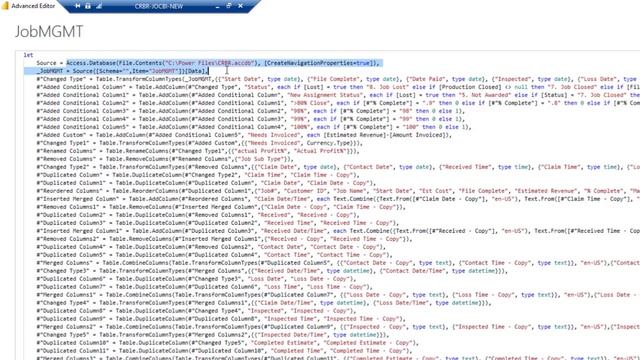Click the #"Duplicated Column4" Contact Date line
This screenshot has width=640, height=360.
[x=211, y=247]
